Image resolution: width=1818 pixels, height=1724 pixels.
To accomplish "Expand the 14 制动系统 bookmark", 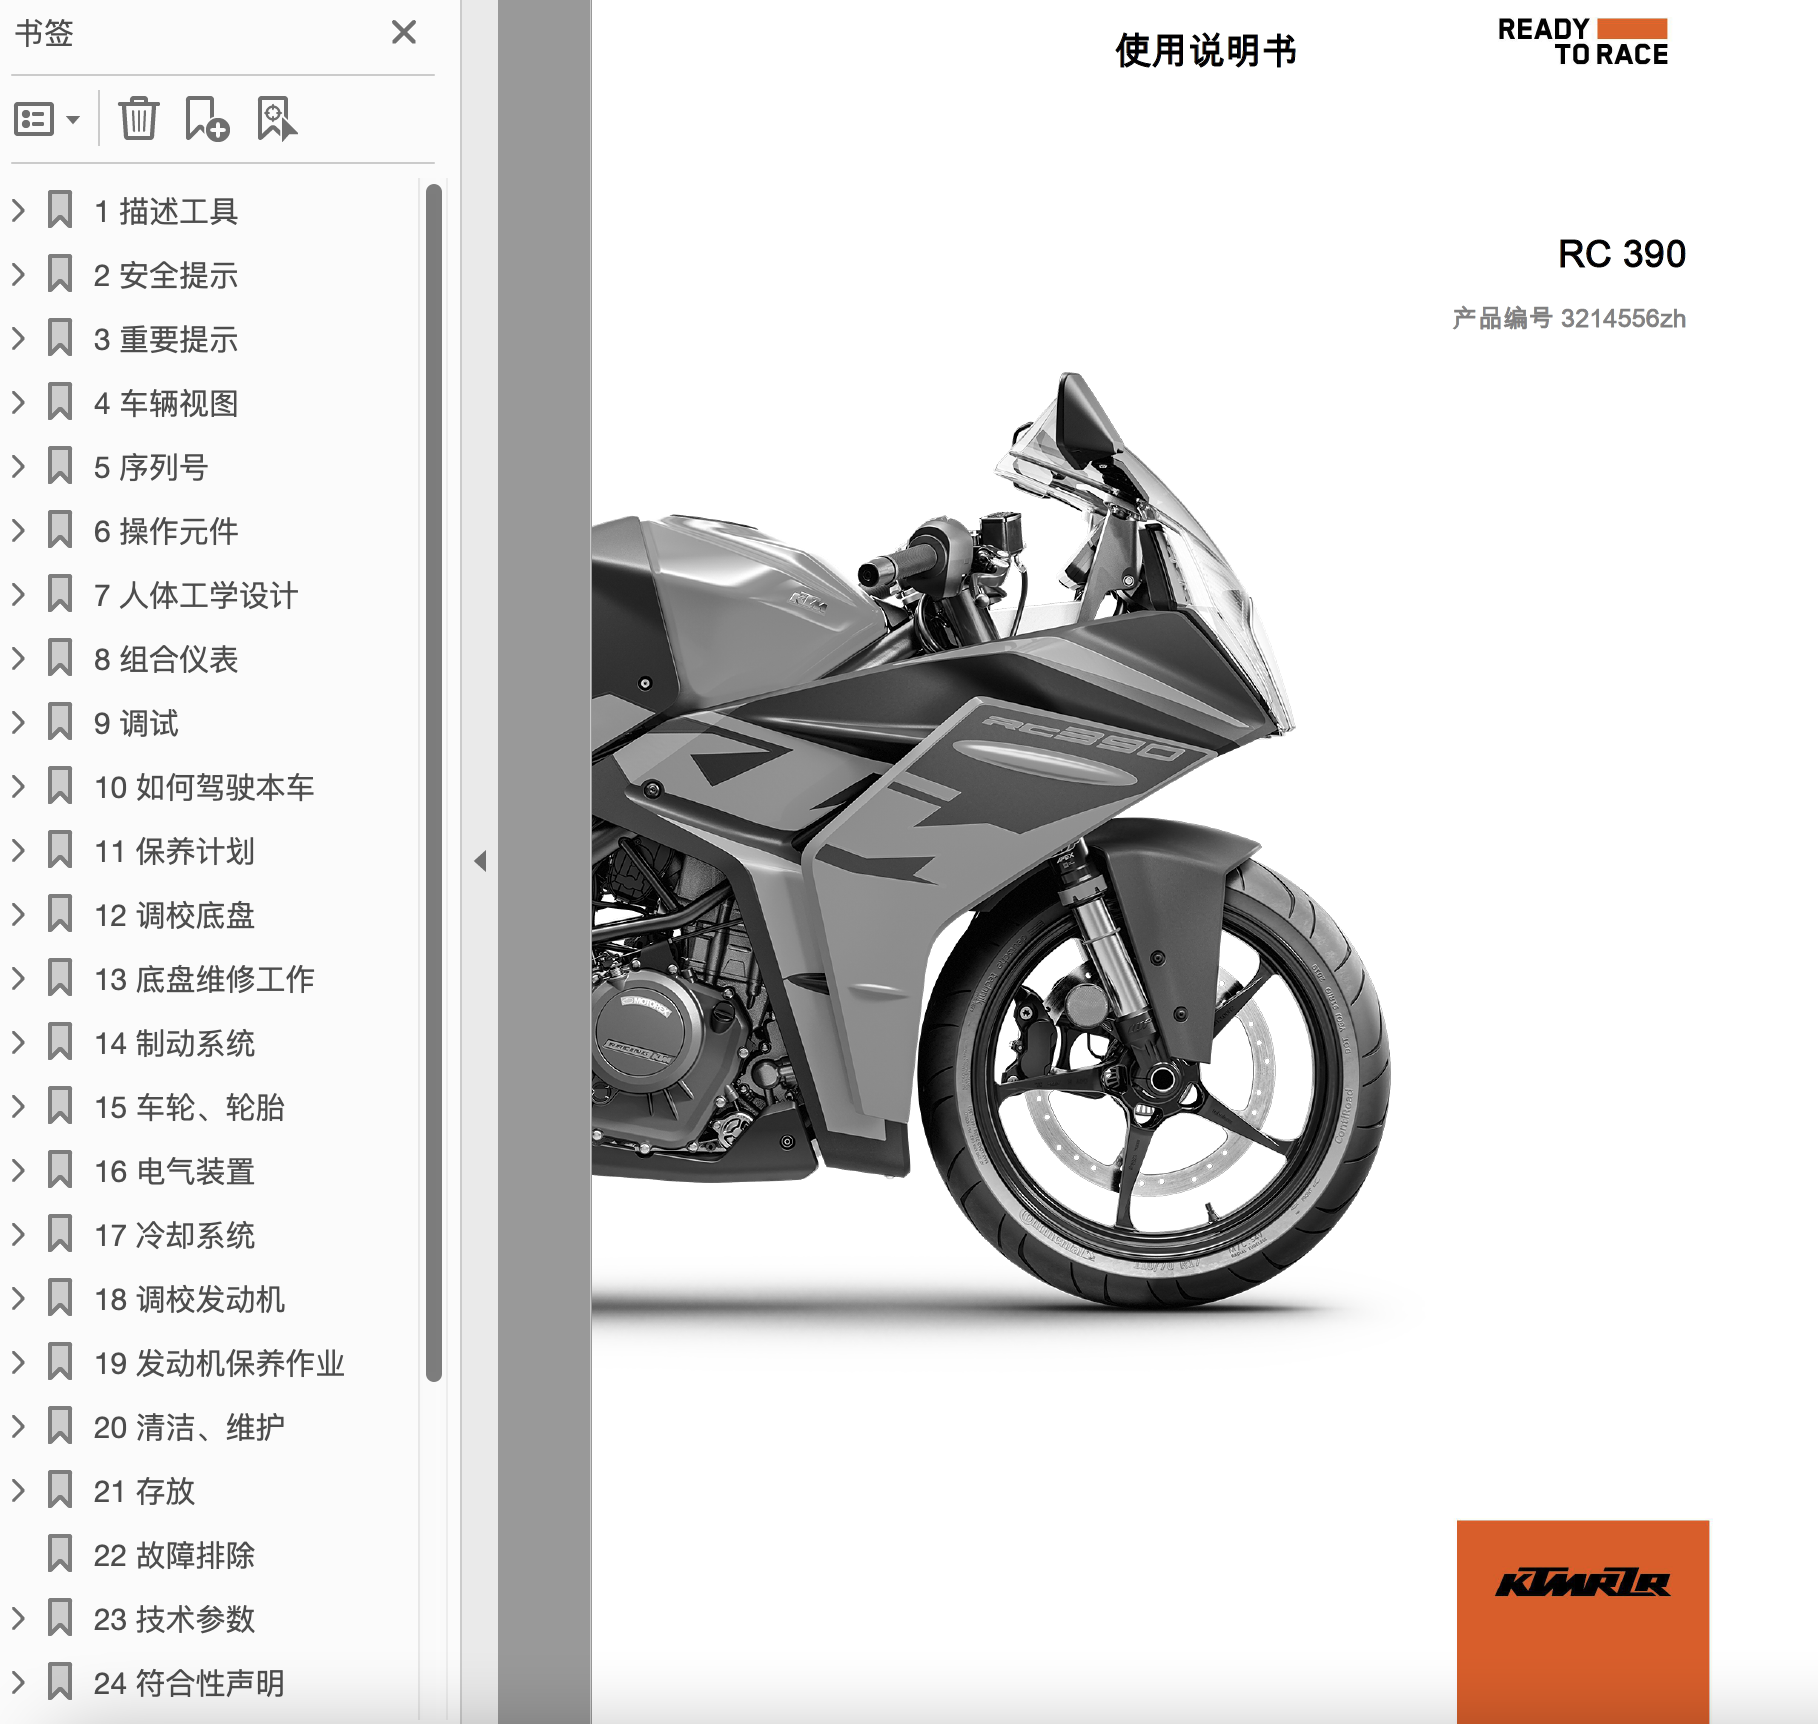I will click(x=18, y=1042).
